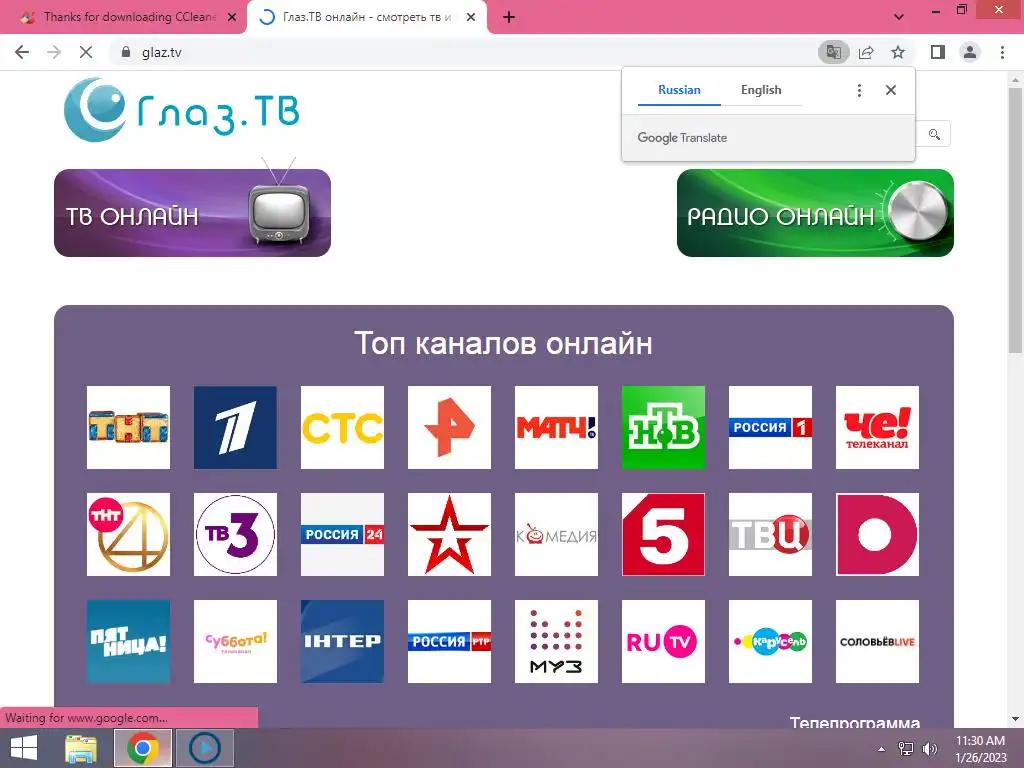Open the ТВЦ channel logo

tap(771, 534)
